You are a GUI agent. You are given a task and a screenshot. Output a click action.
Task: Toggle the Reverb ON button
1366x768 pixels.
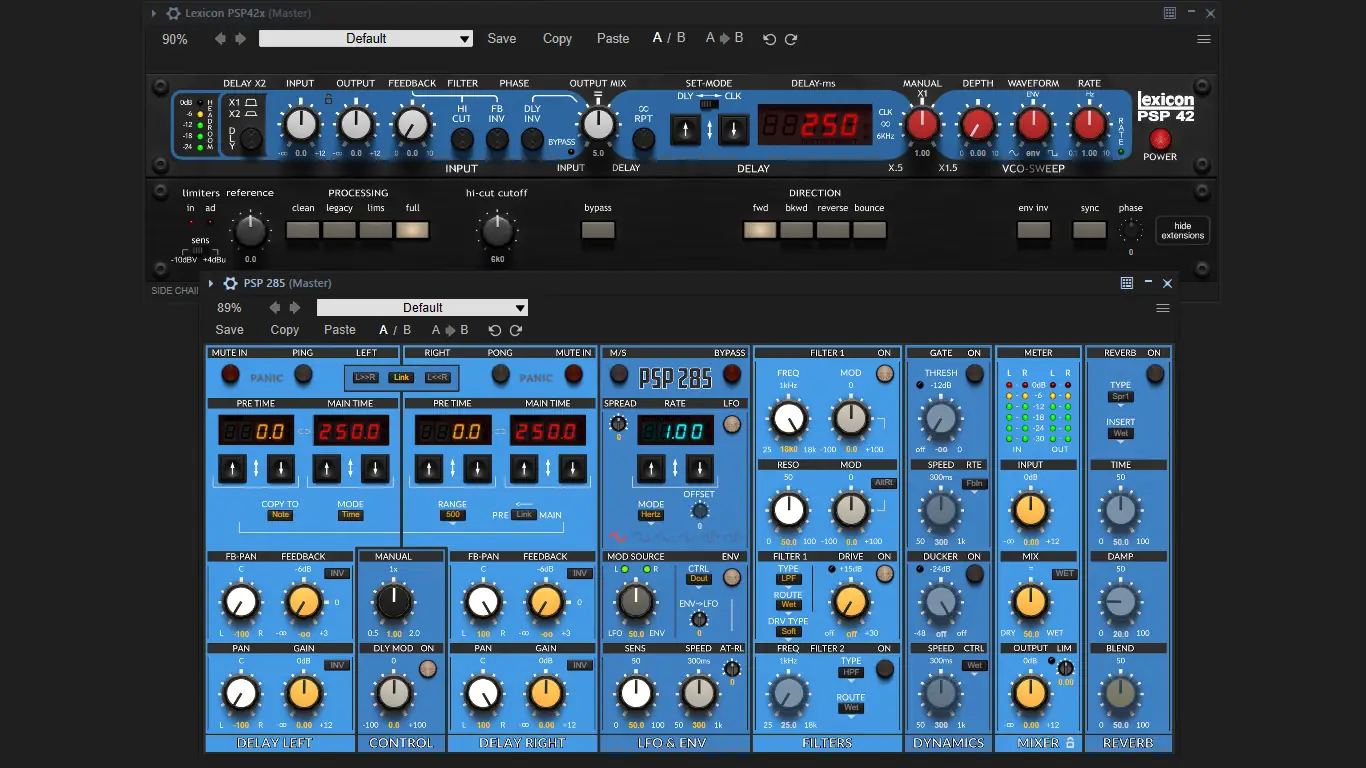point(1155,374)
